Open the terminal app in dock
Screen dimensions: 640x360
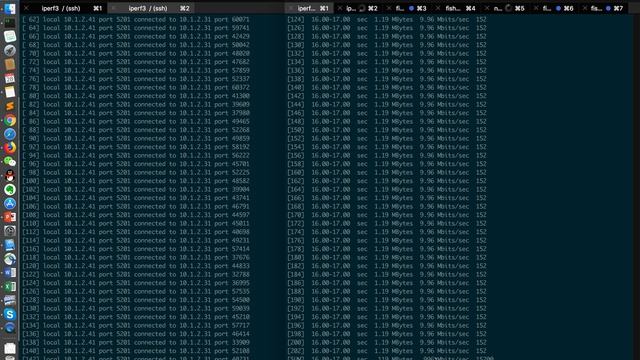[x=10, y=23]
